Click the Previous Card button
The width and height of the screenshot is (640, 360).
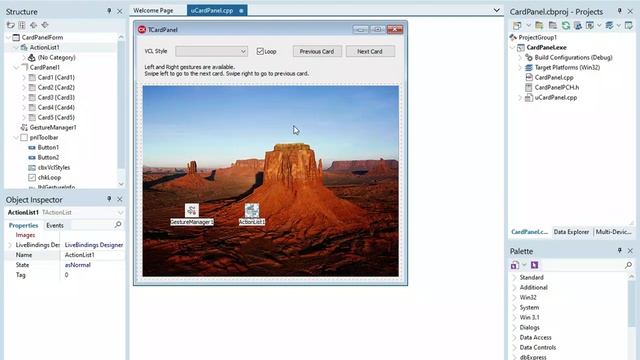point(317,51)
